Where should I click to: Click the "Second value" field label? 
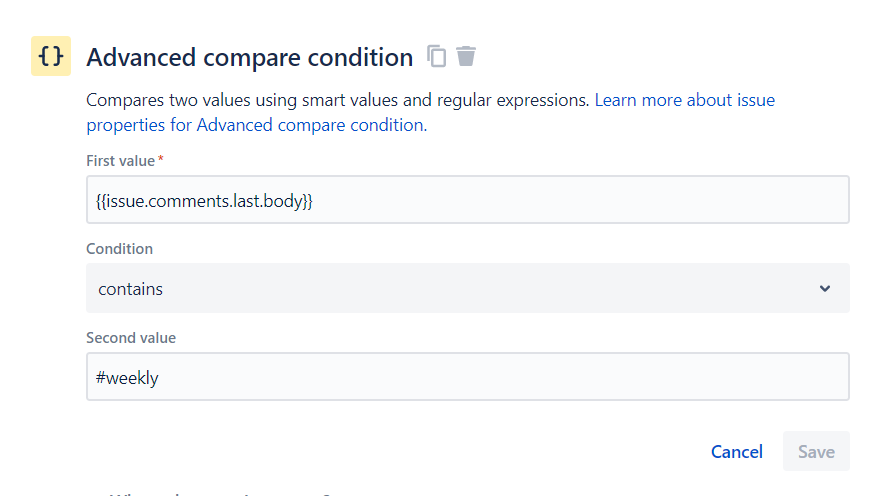tap(131, 338)
